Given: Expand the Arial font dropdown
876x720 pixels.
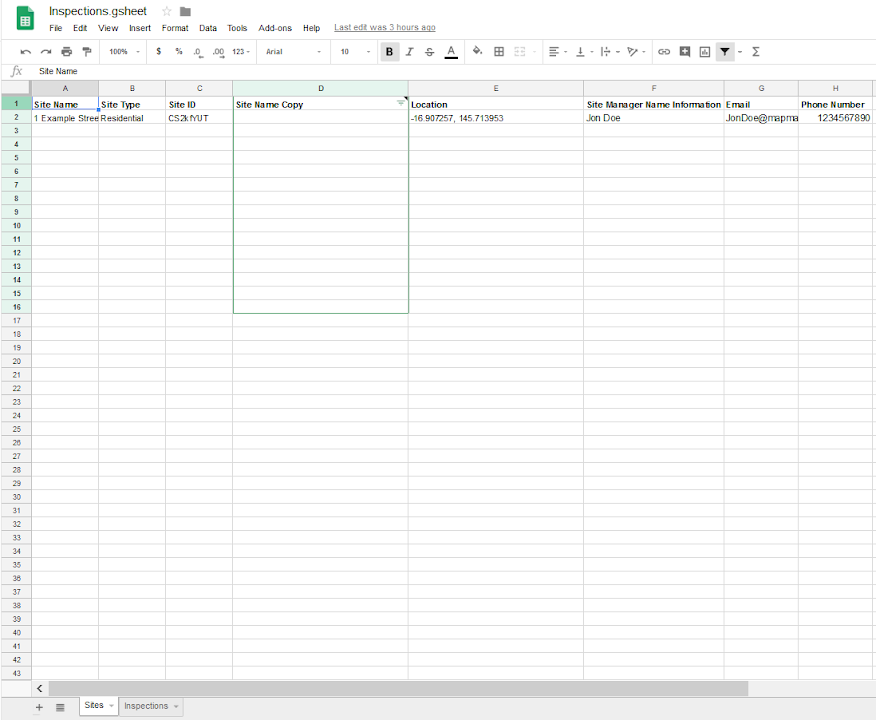Looking at the screenshot, I should point(293,52).
